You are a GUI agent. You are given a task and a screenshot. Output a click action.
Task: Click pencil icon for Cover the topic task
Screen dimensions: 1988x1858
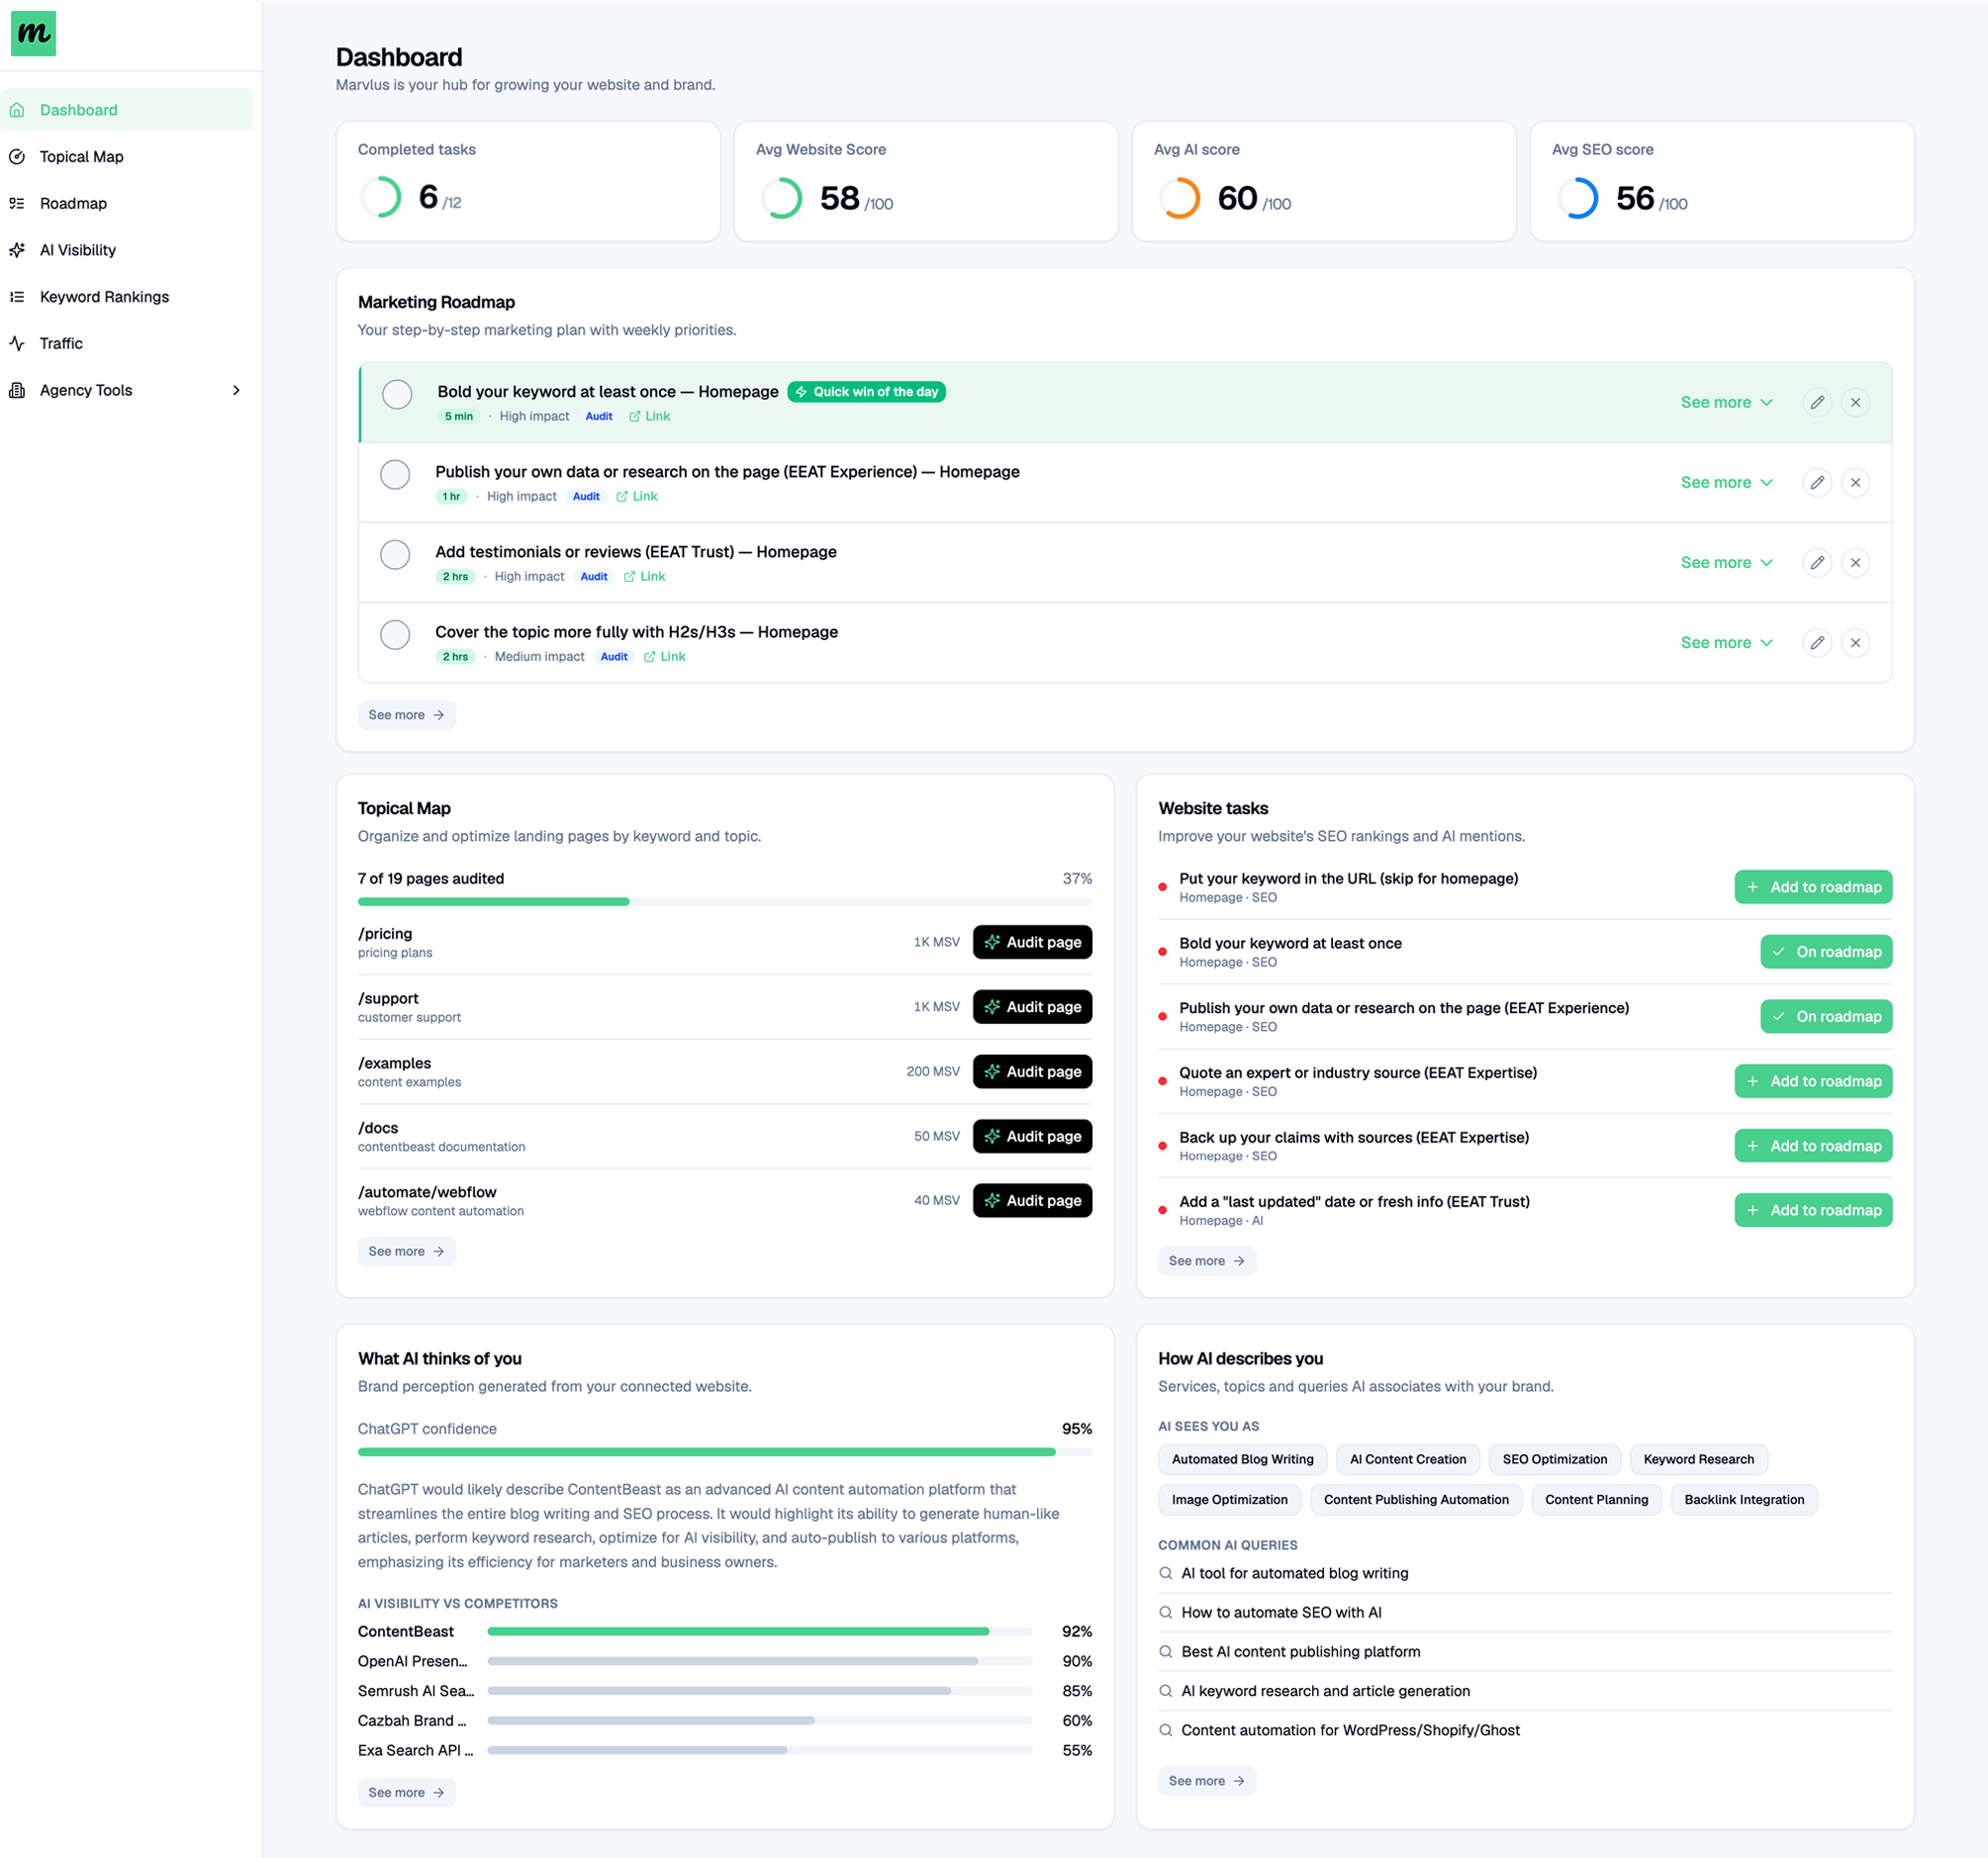(x=1817, y=642)
